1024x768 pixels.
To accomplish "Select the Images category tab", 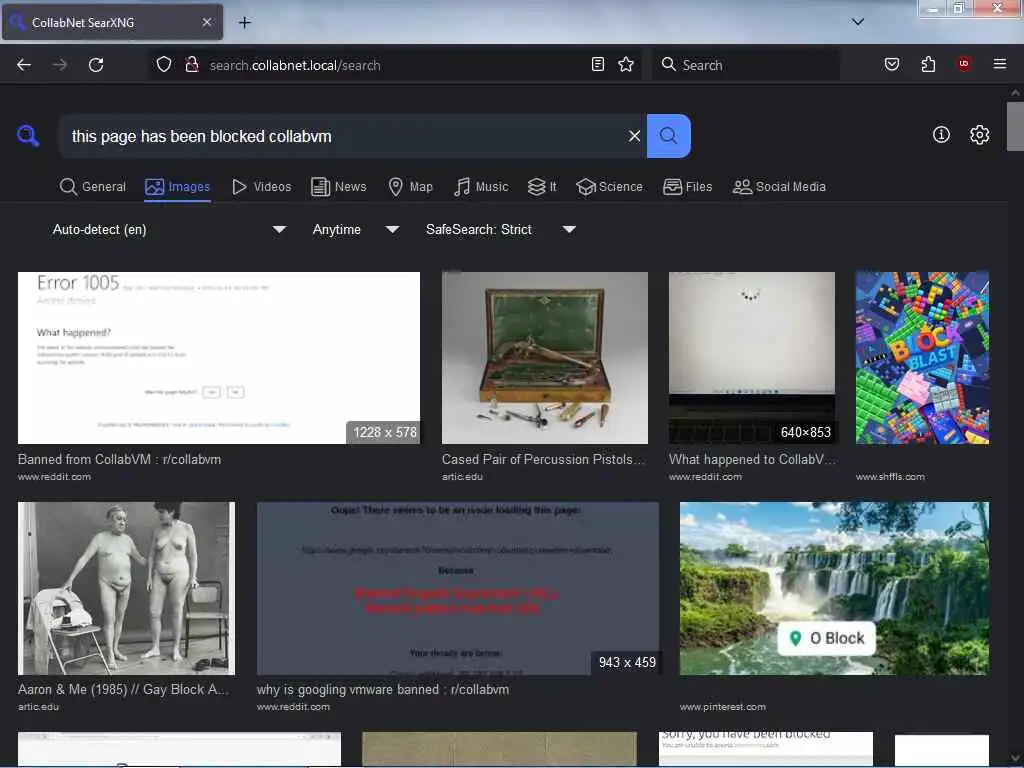I will coord(178,187).
